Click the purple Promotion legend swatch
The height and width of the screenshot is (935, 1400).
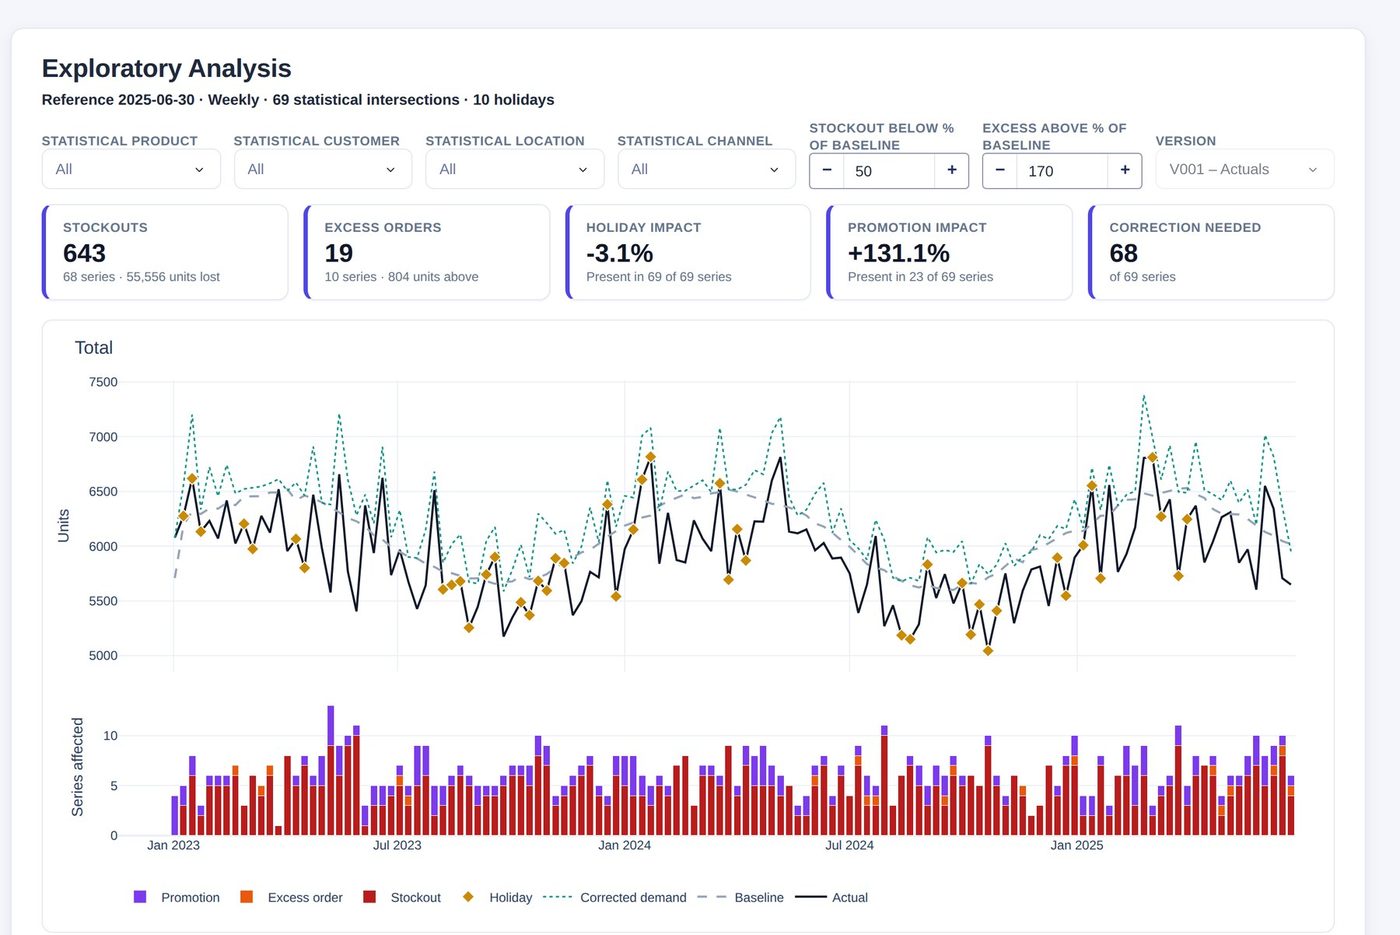point(140,897)
